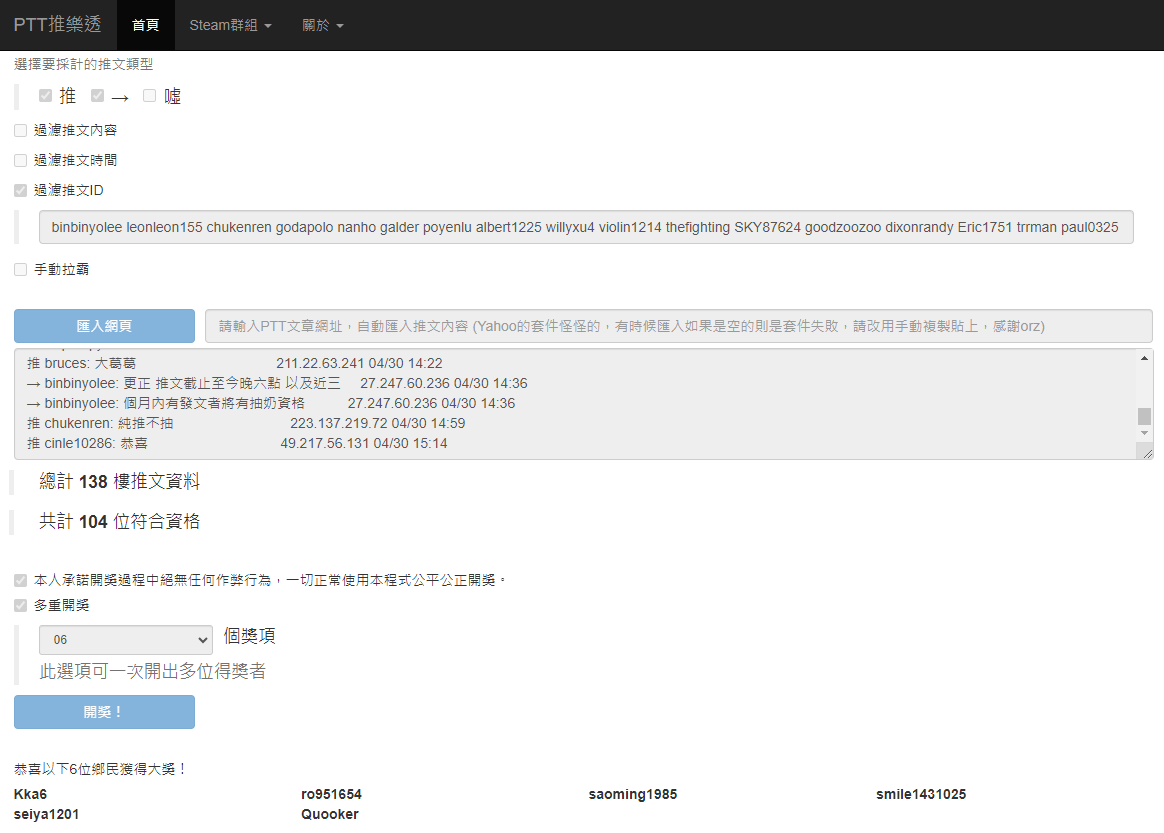This screenshot has width=1164, height=833.
Task: Click the 共計 104 位符合資格 summary text
Action: tap(120, 522)
